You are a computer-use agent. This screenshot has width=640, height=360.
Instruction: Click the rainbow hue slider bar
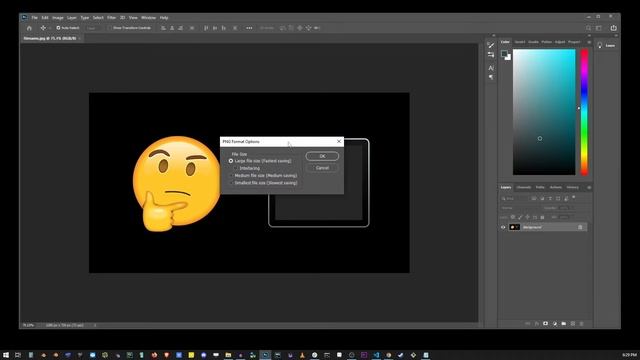(584, 112)
